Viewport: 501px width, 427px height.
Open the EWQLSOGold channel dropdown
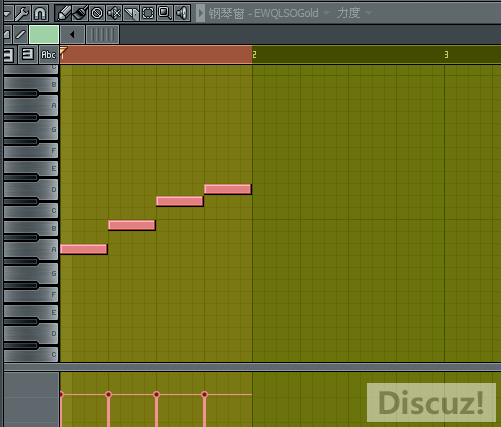[x=327, y=13]
